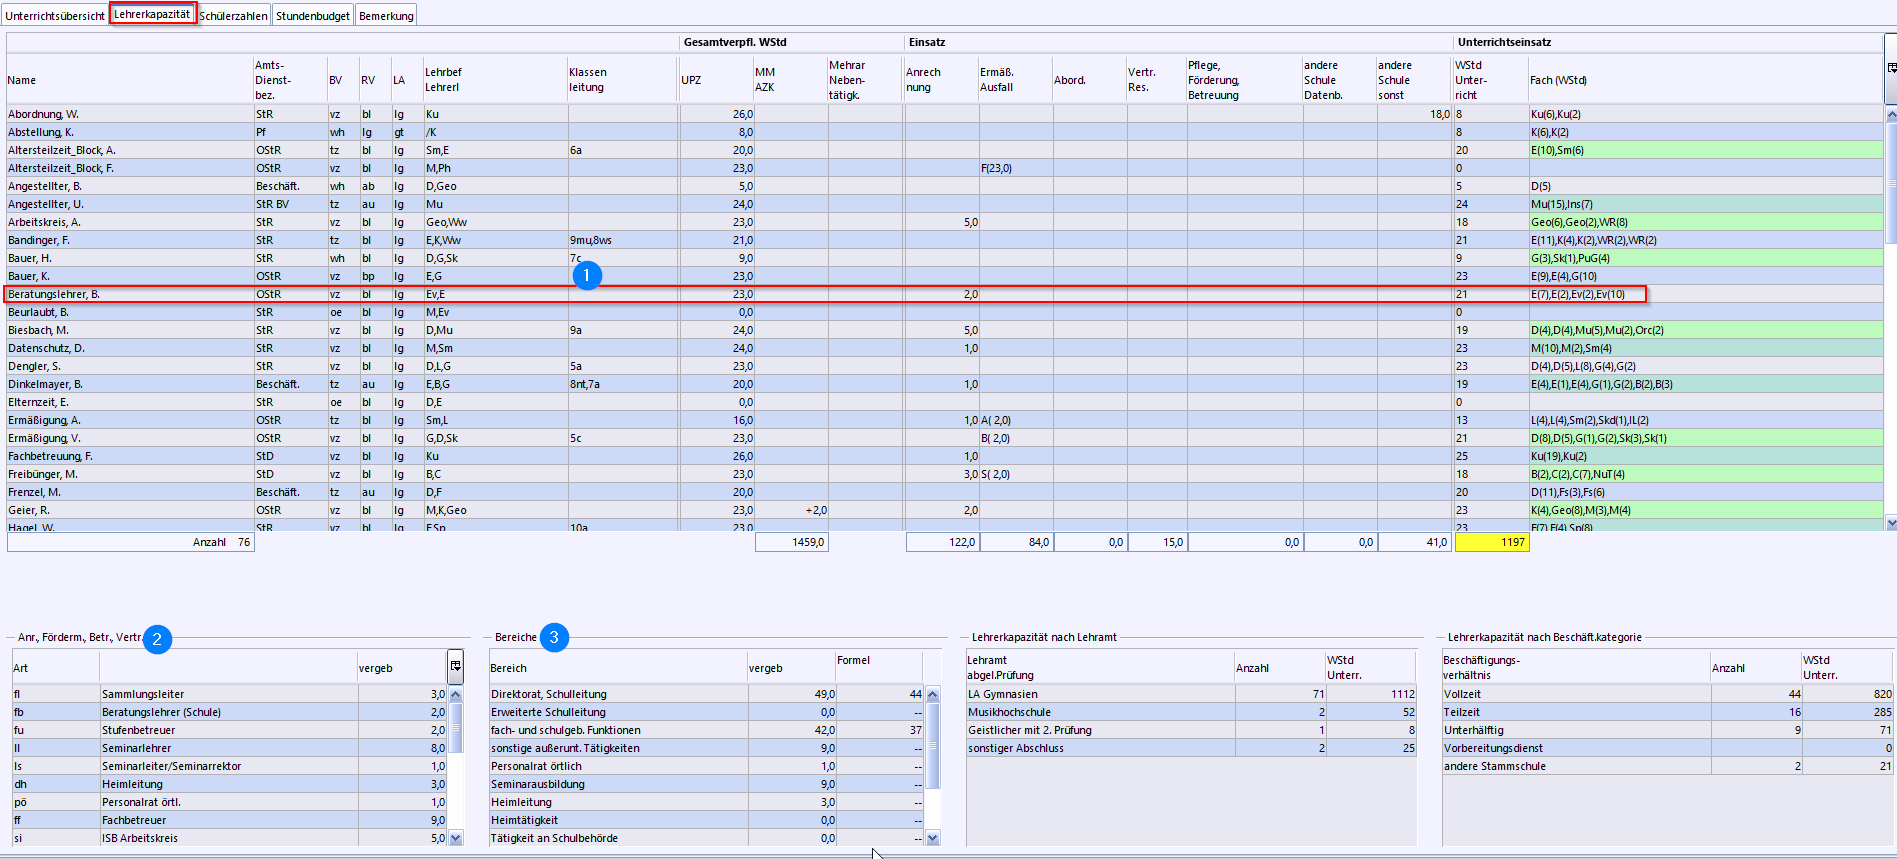Click scroll up arrow in Anr. list
Viewport: 1897px width, 859px height.
(x=456, y=694)
